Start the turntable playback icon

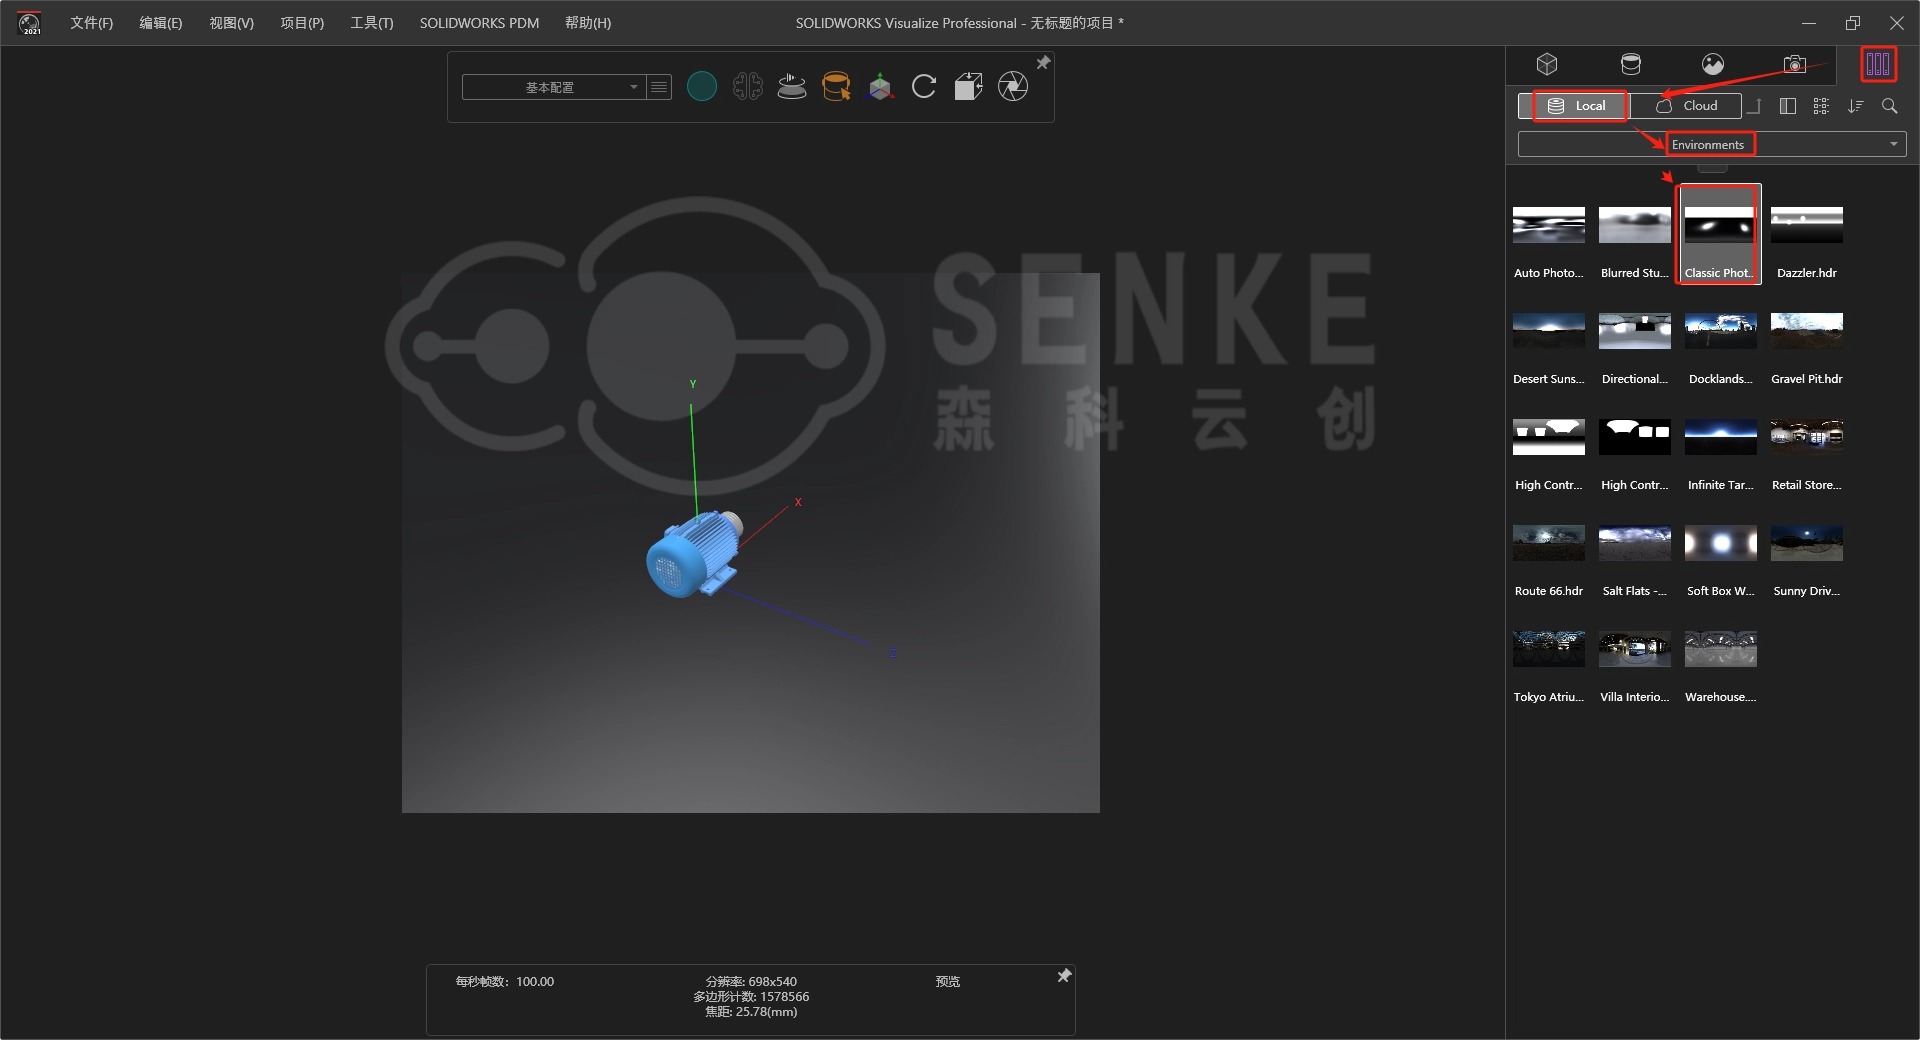pos(792,87)
